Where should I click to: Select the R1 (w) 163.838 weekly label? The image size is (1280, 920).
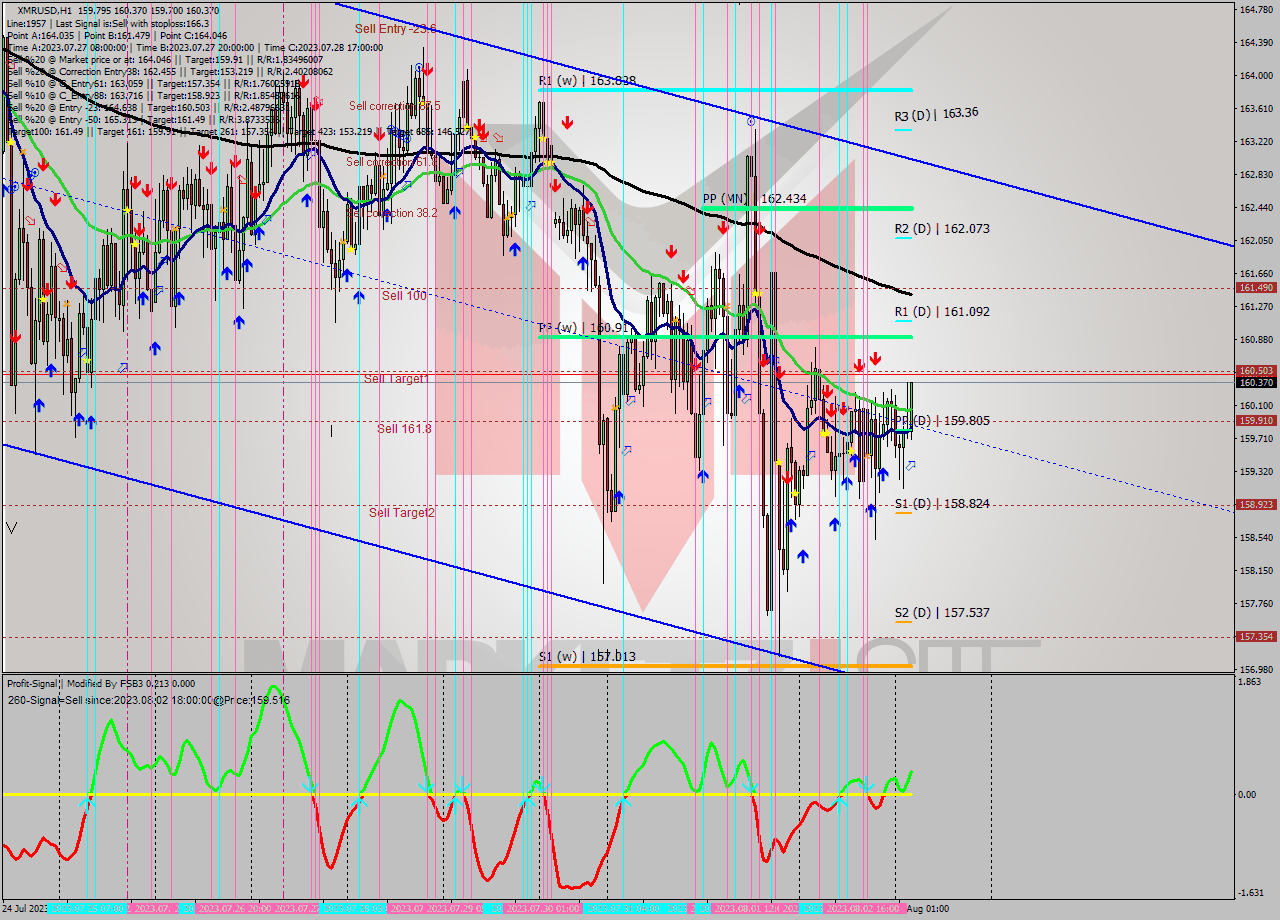[x=587, y=81]
